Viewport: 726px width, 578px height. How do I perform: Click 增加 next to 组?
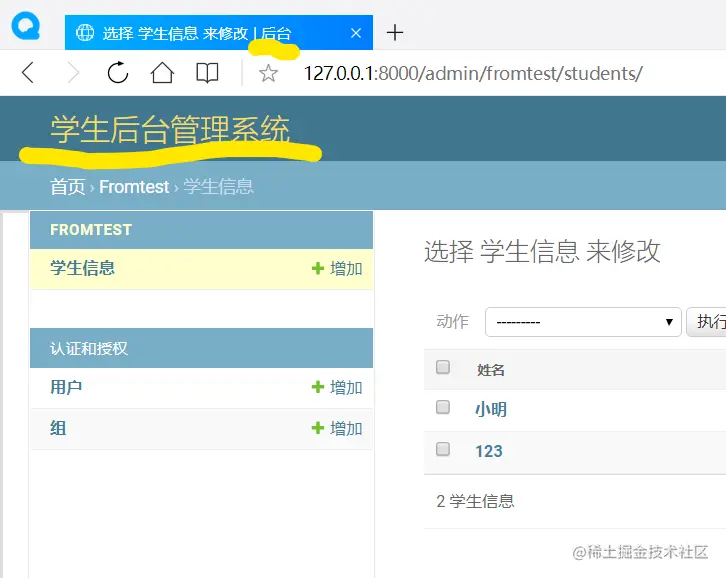click(x=346, y=428)
